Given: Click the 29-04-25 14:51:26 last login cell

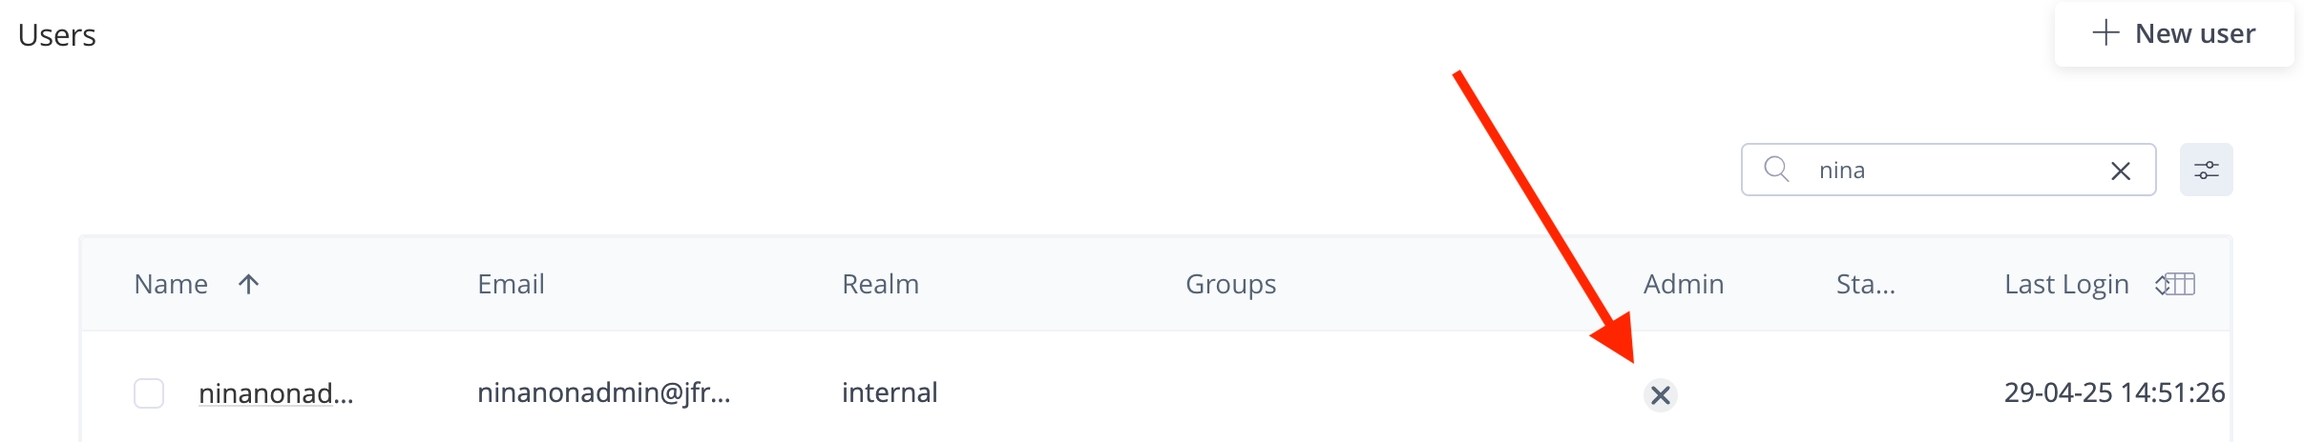Looking at the screenshot, I should tap(2114, 393).
